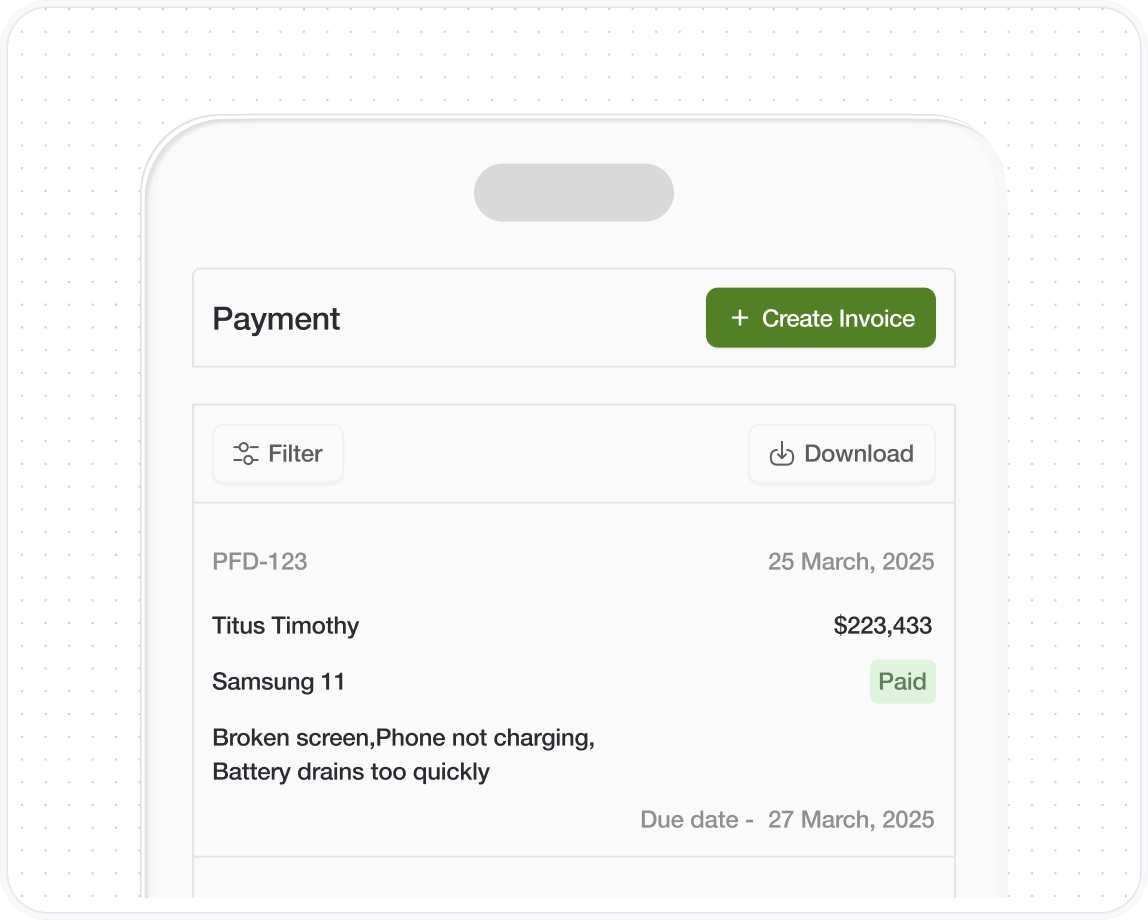This screenshot has width=1148, height=920.
Task: Expand the Download format options
Action: [x=841, y=454]
